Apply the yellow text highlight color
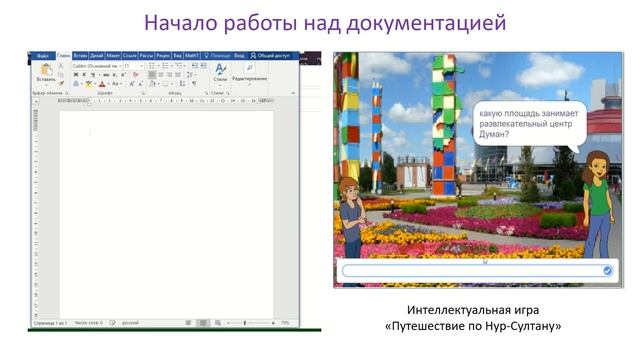 coord(89,84)
